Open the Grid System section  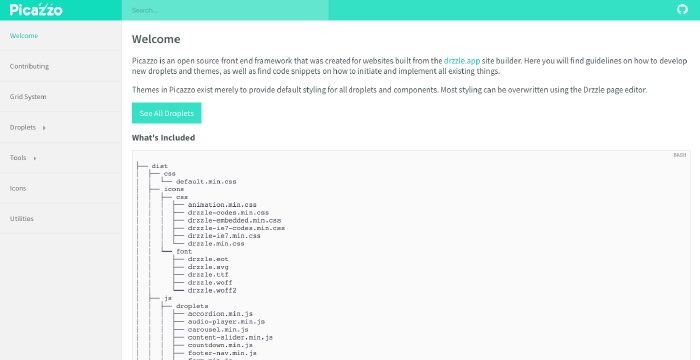[x=61, y=96]
